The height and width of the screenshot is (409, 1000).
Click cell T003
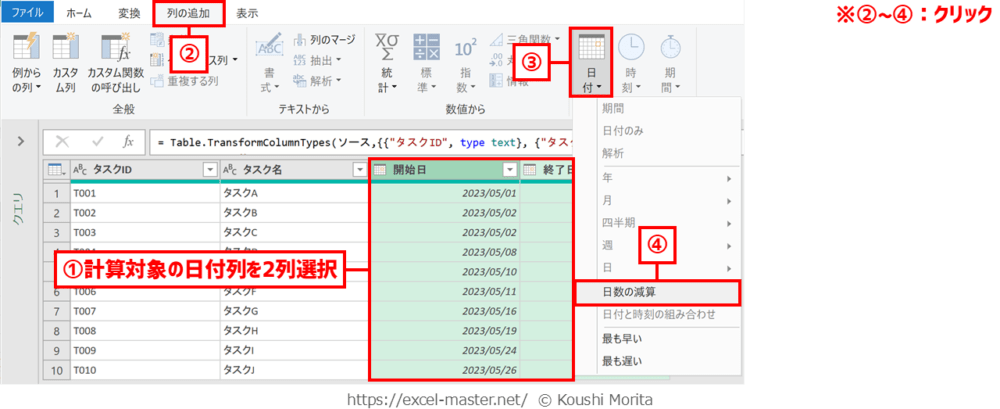coord(145,232)
